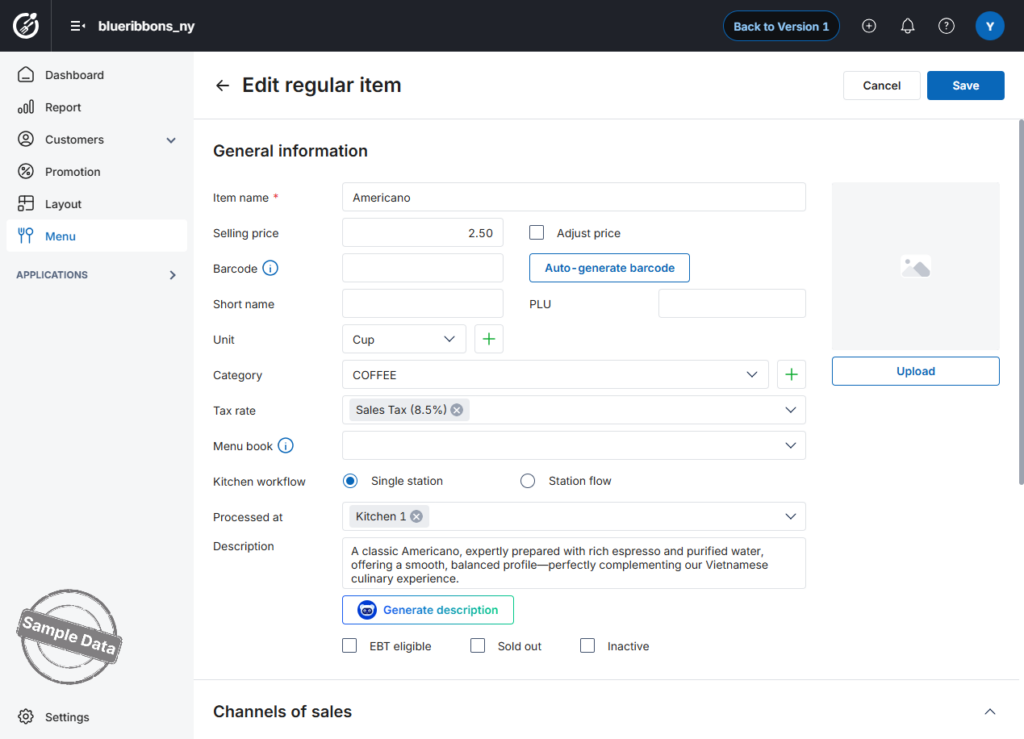Open user avatar Y menu
This screenshot has width=1024, height=739.
(989, 26)
